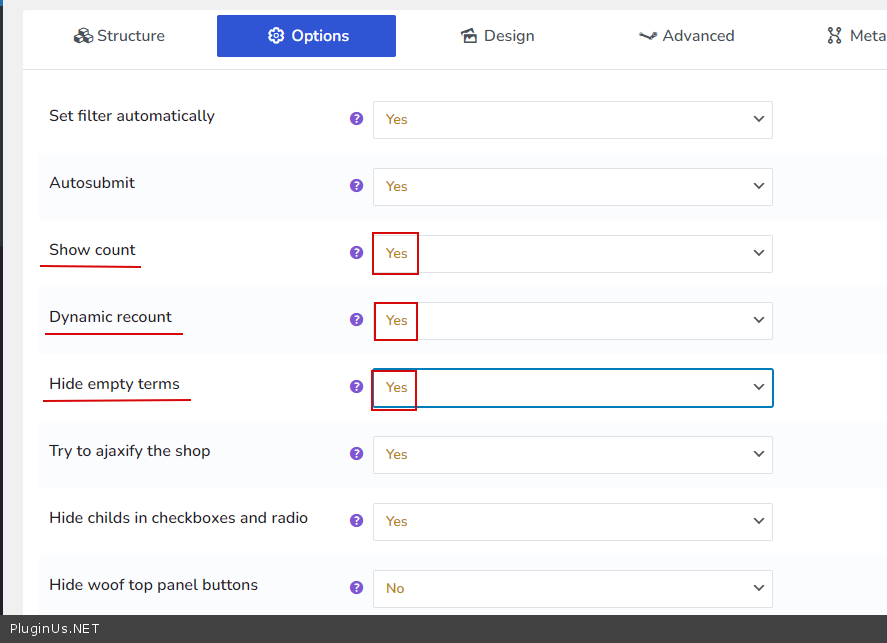Change the Dynamic recount dropdown value

coord(572,320)
